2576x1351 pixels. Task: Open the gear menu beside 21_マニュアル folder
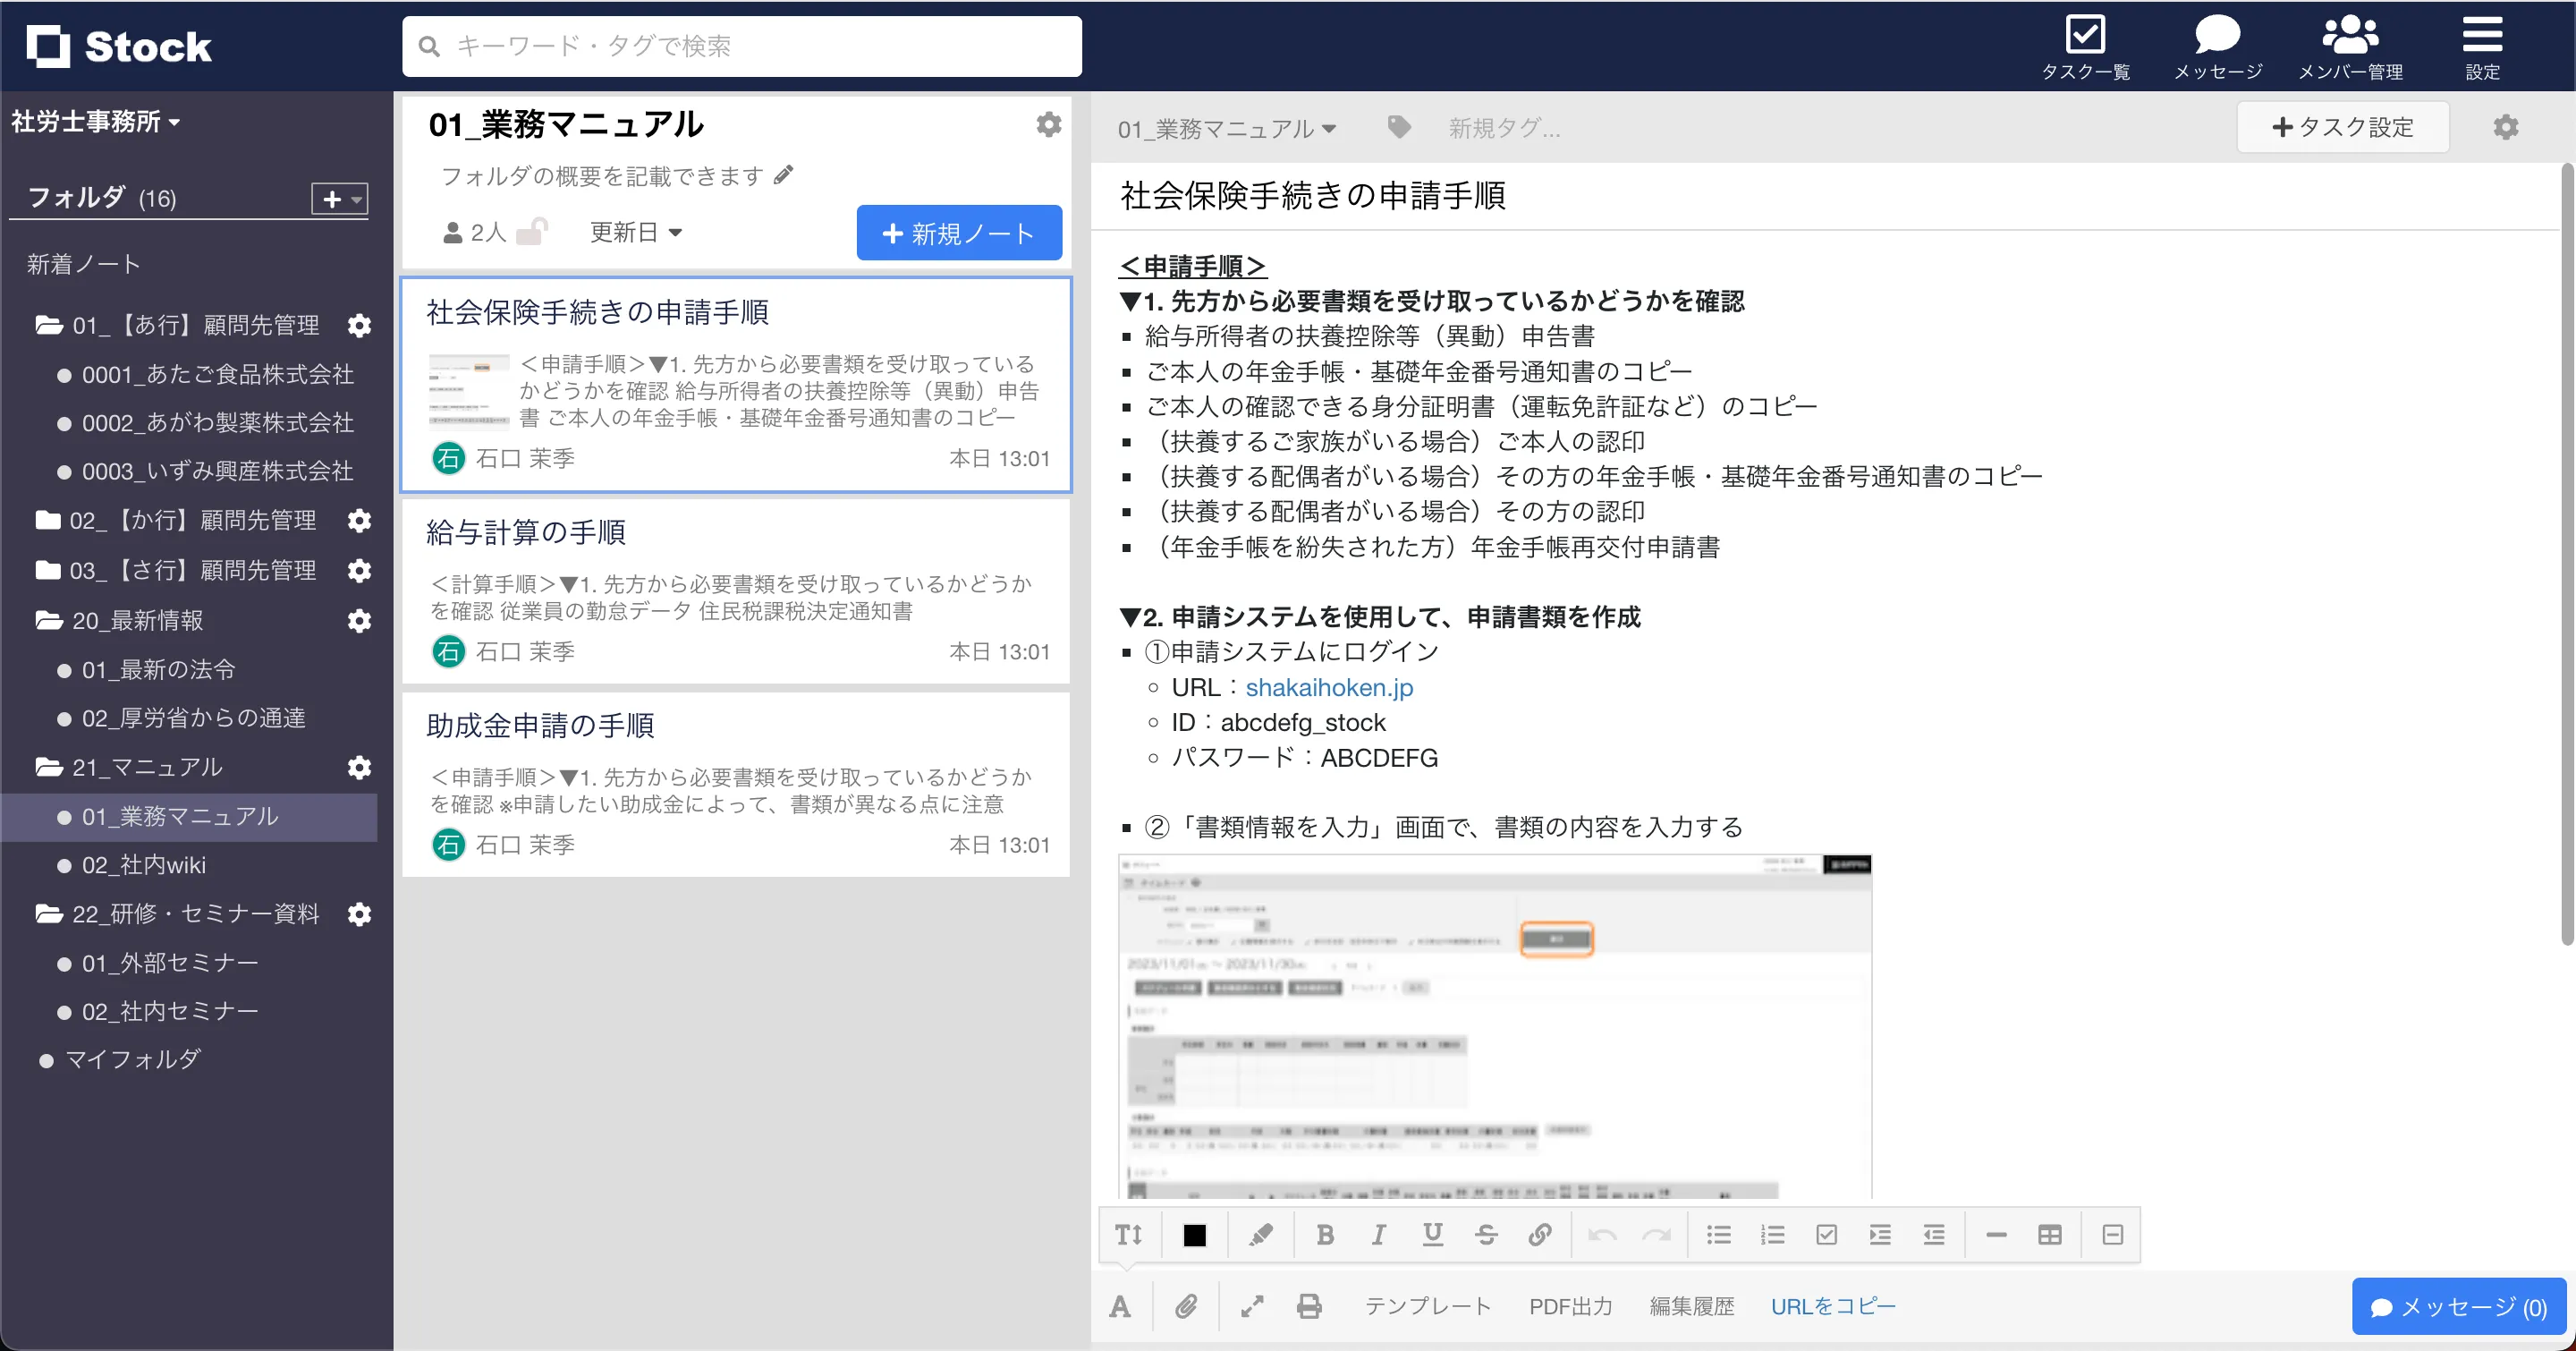pyautogui.click(x=359, y=768)
